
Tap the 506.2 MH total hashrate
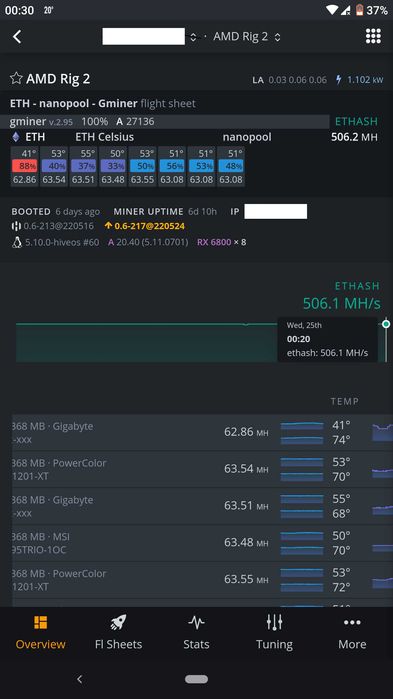coord(354,137)
